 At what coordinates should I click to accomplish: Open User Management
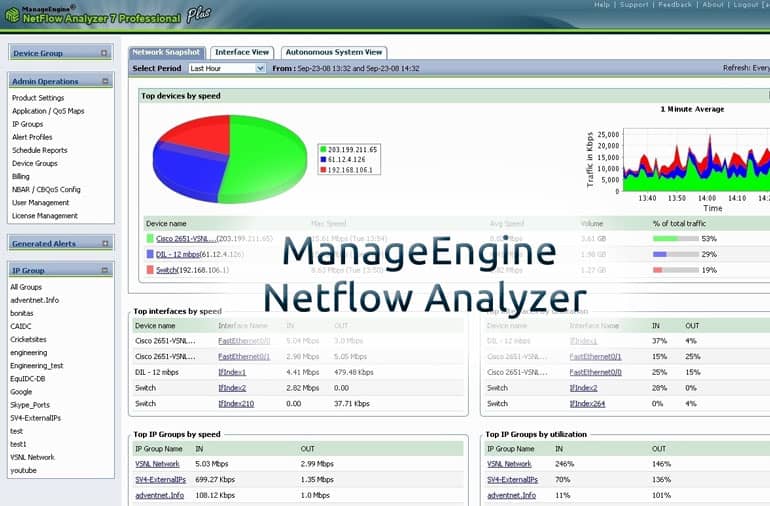coord(40,202)
